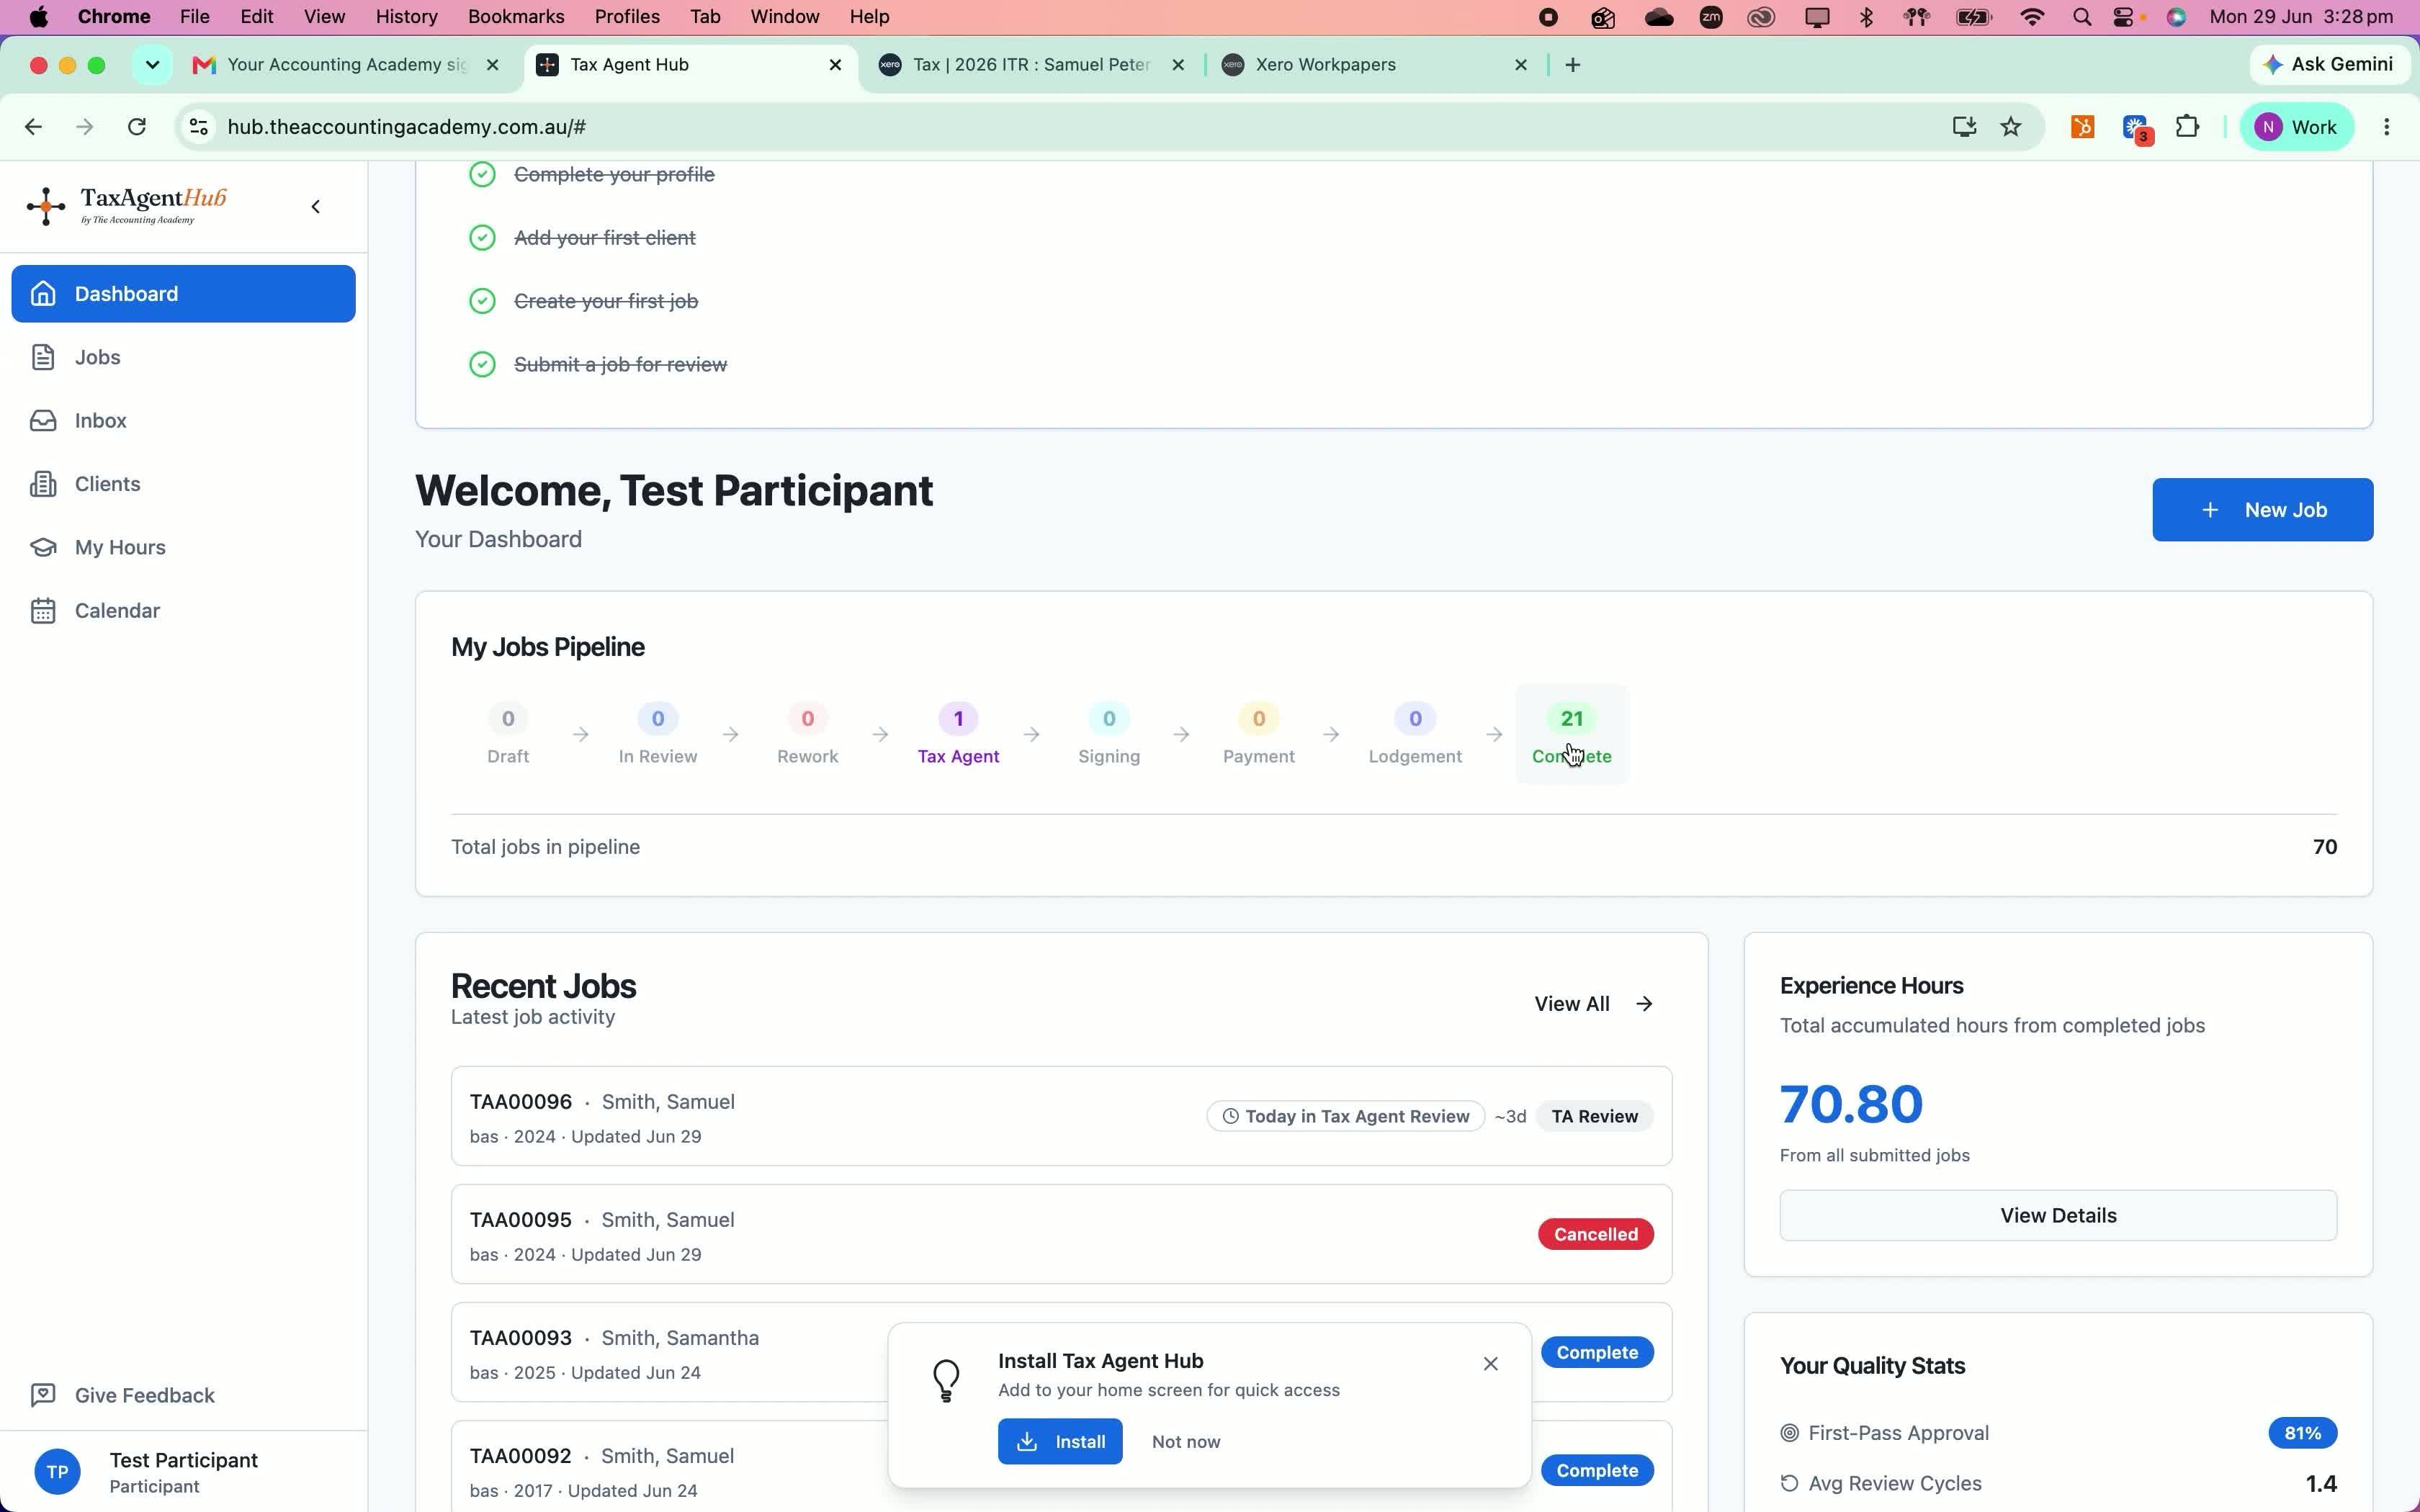The width and height of the screenshot is (2420, 1512).
Task: Select the Rework pipeline stage
Action: pos(808,734)
